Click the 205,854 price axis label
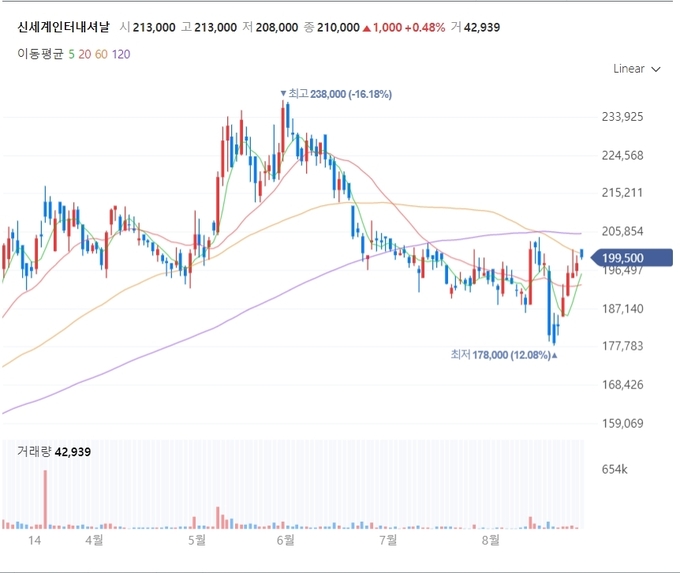The height and width of the screenshot is (573, 680). point(622,231)
